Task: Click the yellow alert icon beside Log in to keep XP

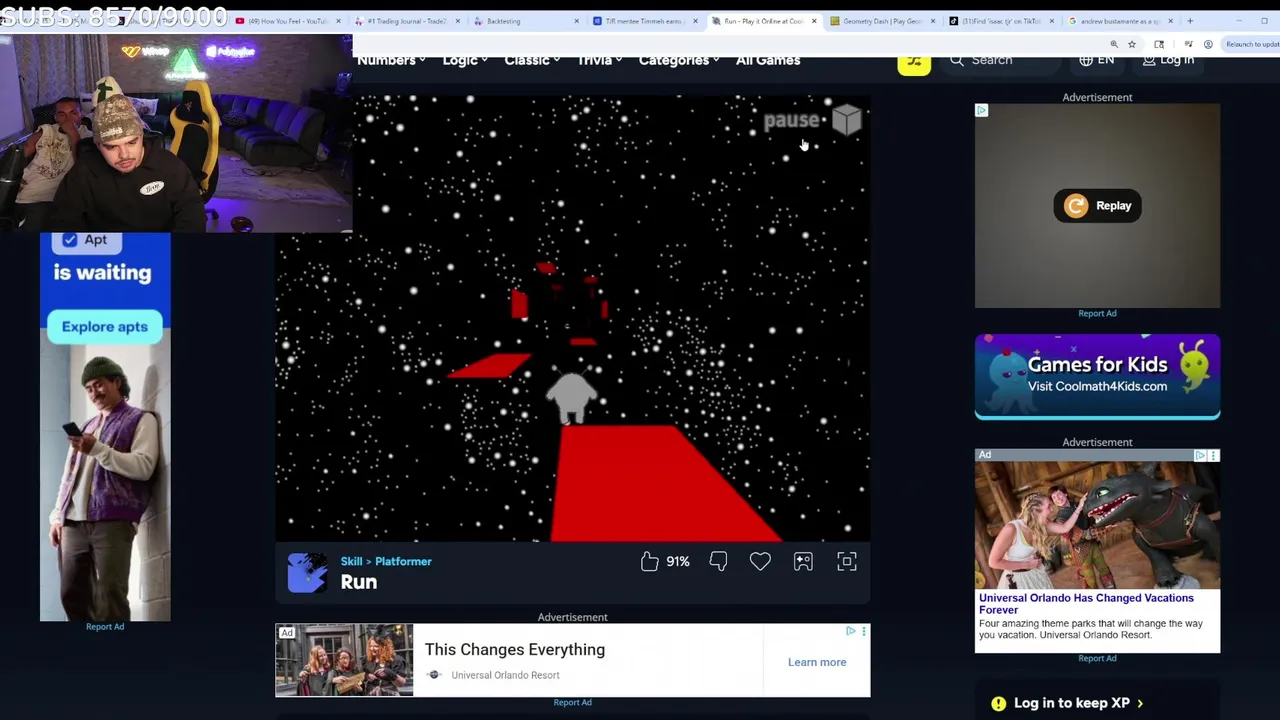Action: [998, 703]
